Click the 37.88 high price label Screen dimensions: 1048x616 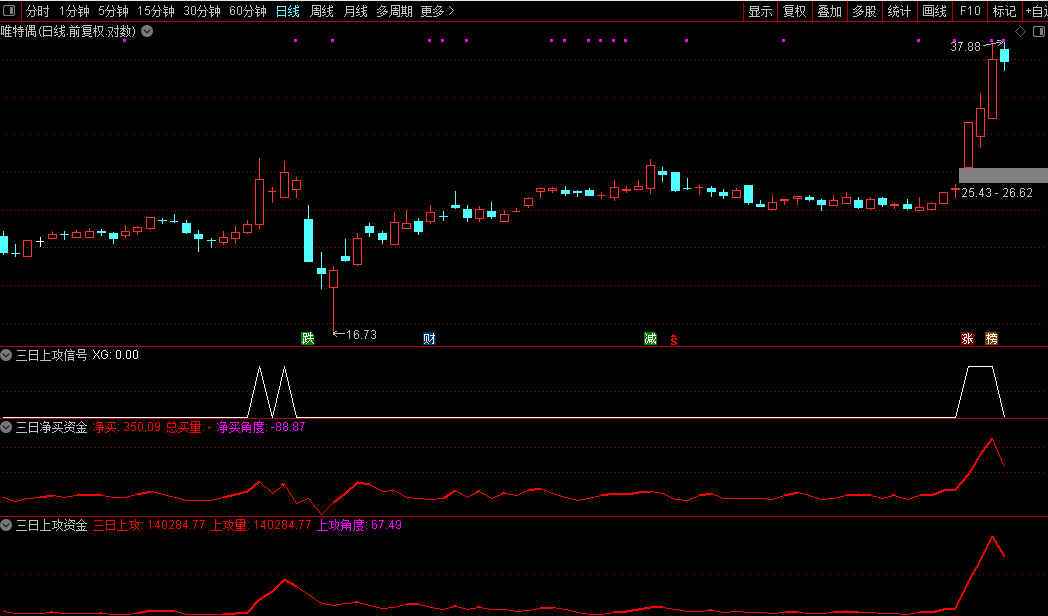click(x=965, y=47)
